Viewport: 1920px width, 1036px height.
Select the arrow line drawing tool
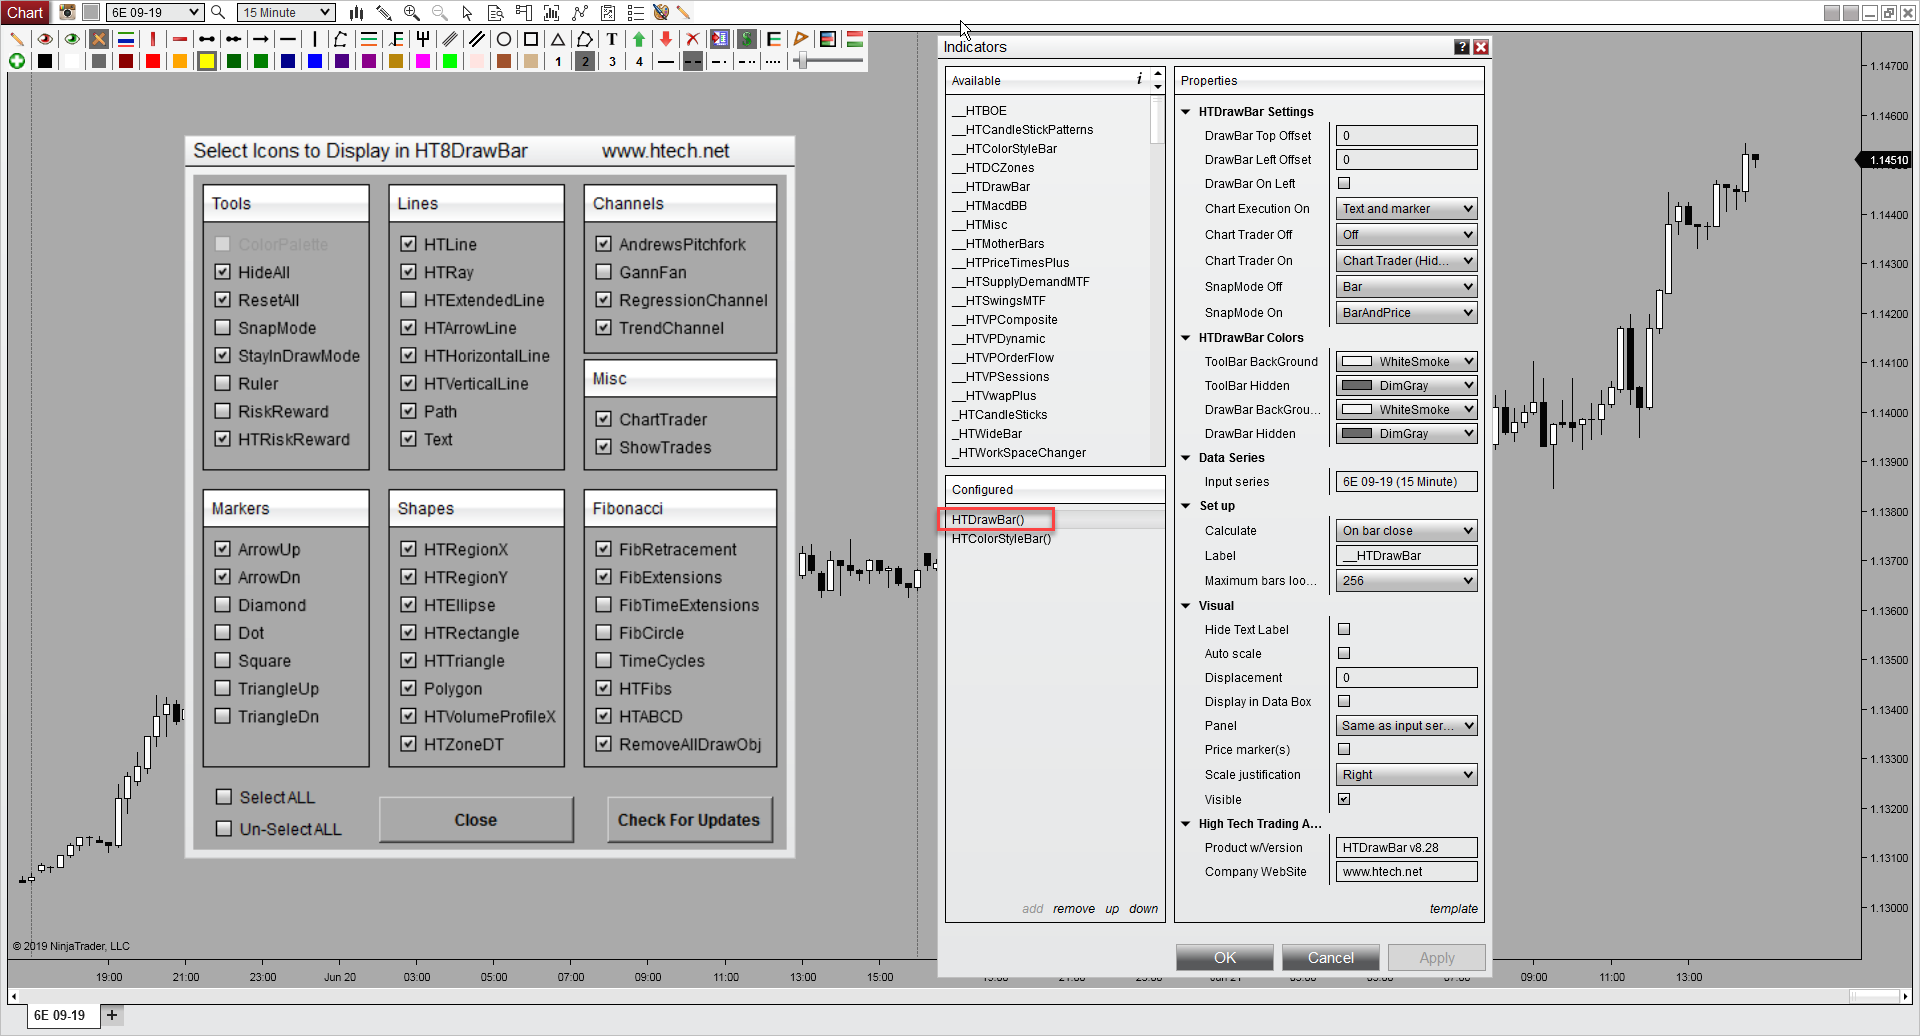click(x=261, y=39)
